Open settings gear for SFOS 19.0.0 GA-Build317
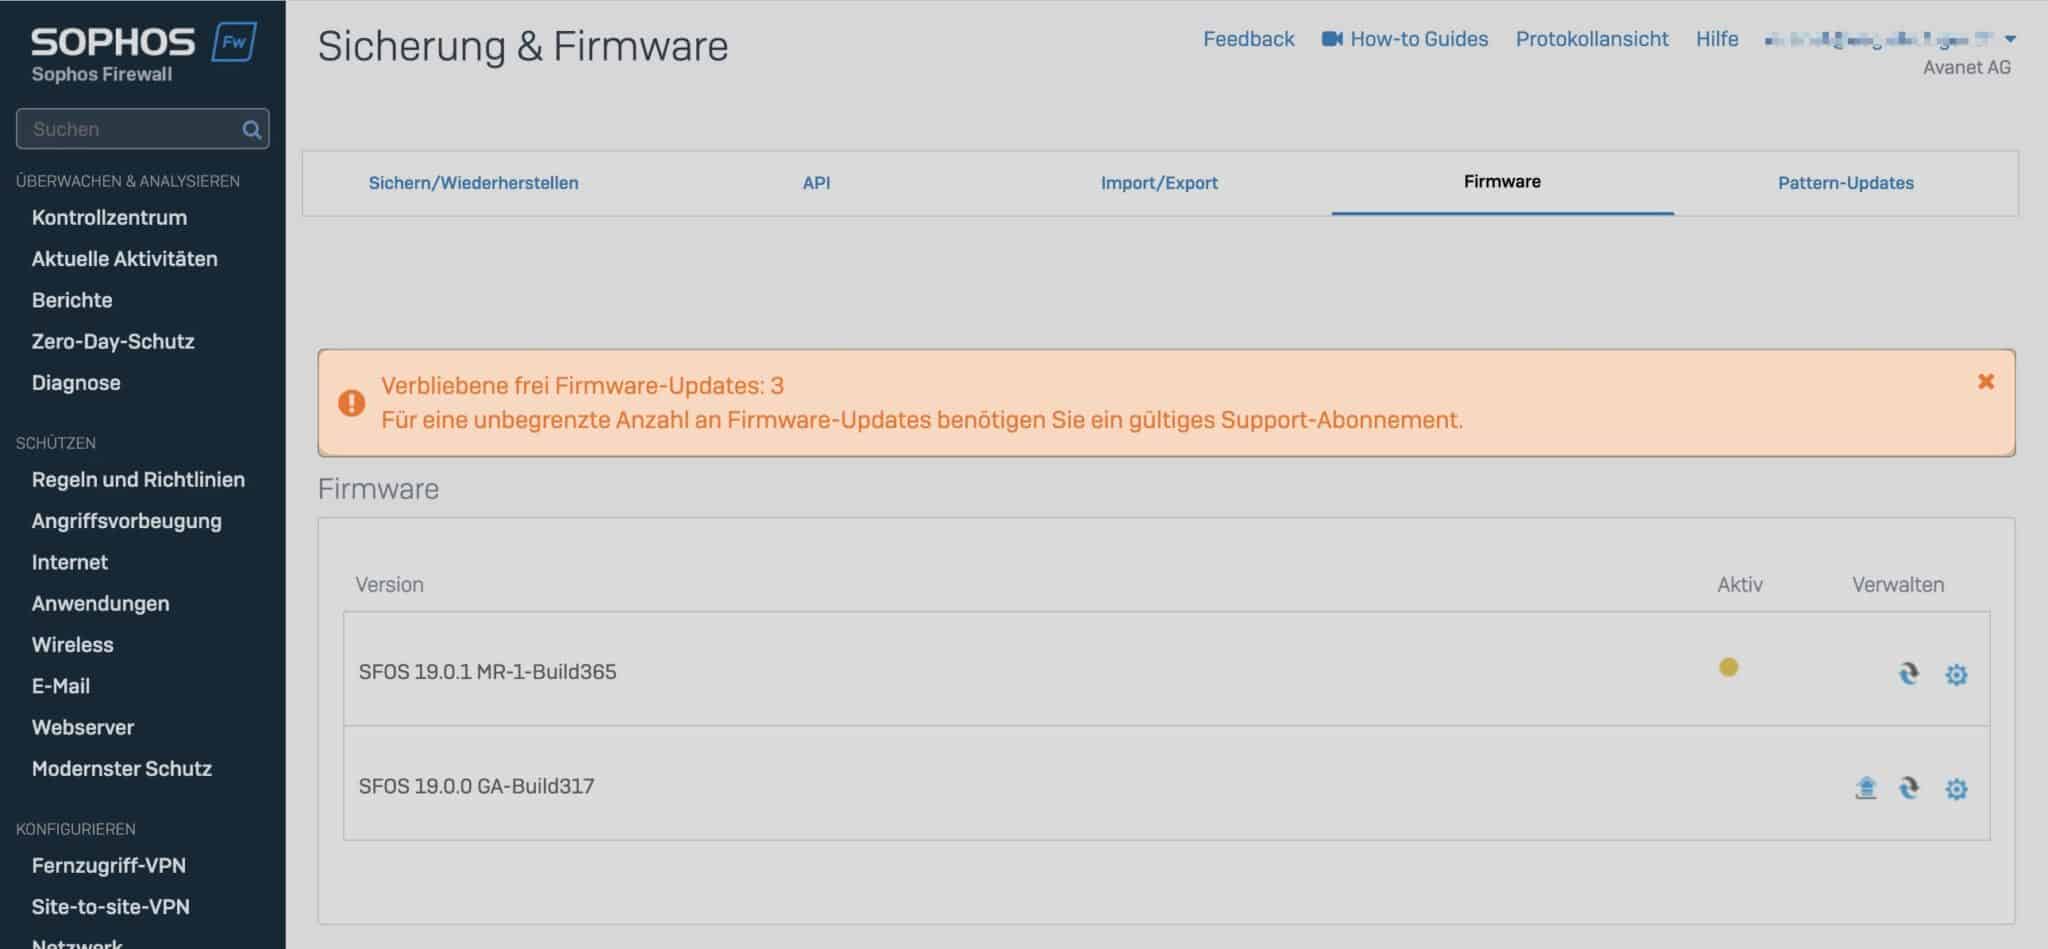This screenshot has width=2048, height=949. pyautogui.click(x=1957, y=788)
